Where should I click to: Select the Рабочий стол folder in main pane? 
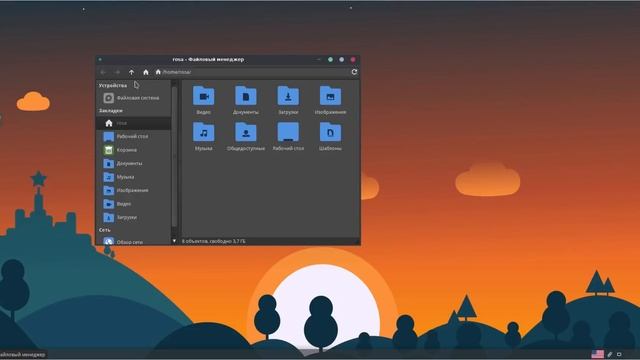click(x=288, y=137)
